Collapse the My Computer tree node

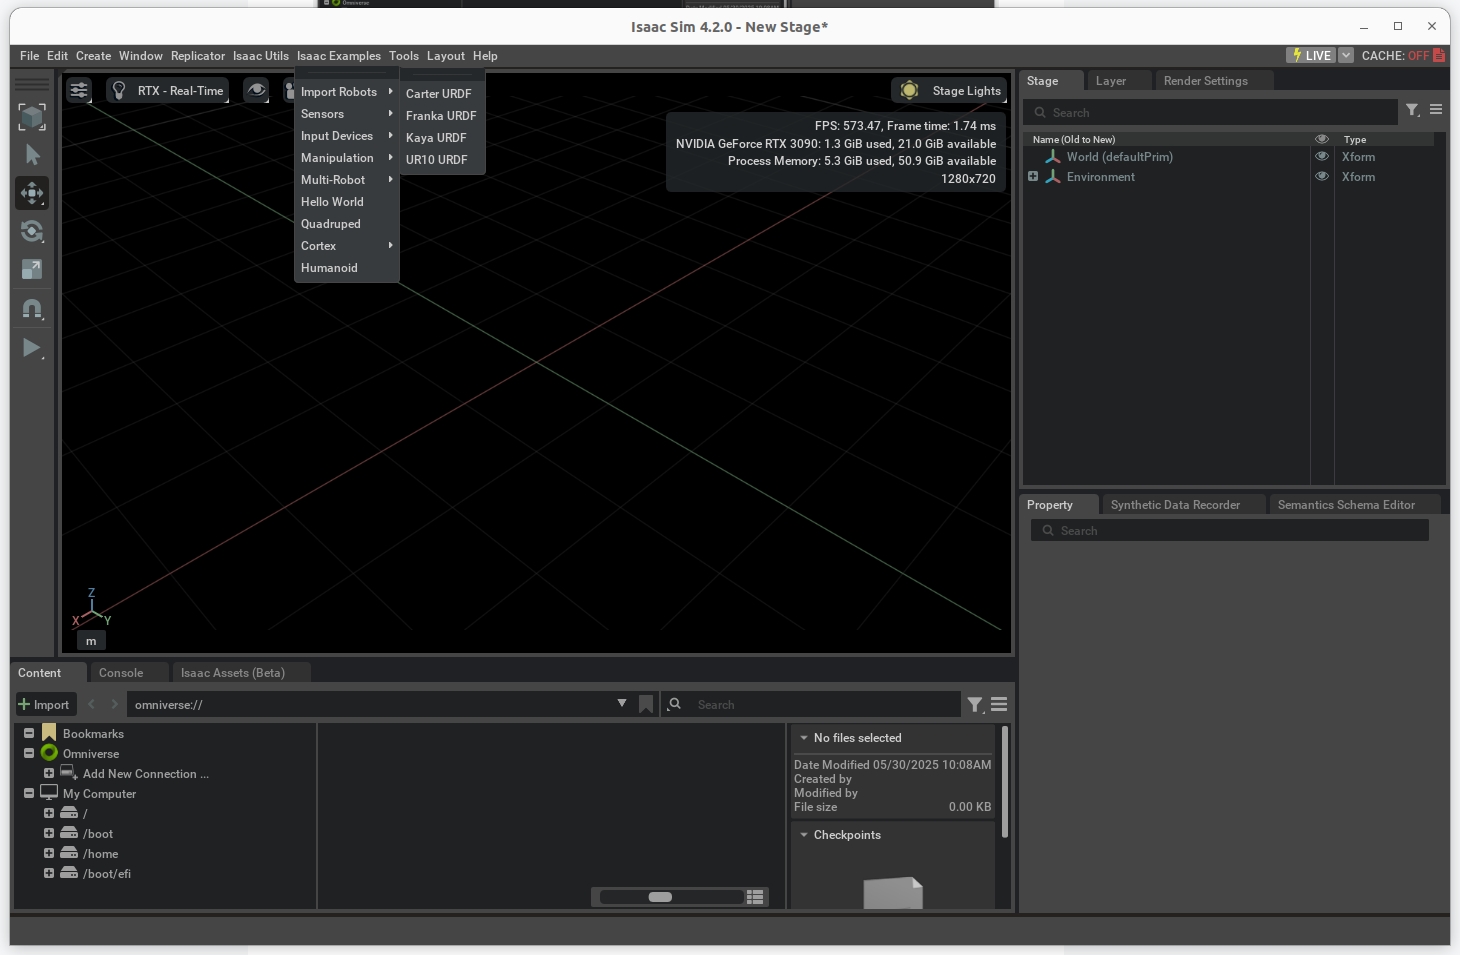pos(29,793)
